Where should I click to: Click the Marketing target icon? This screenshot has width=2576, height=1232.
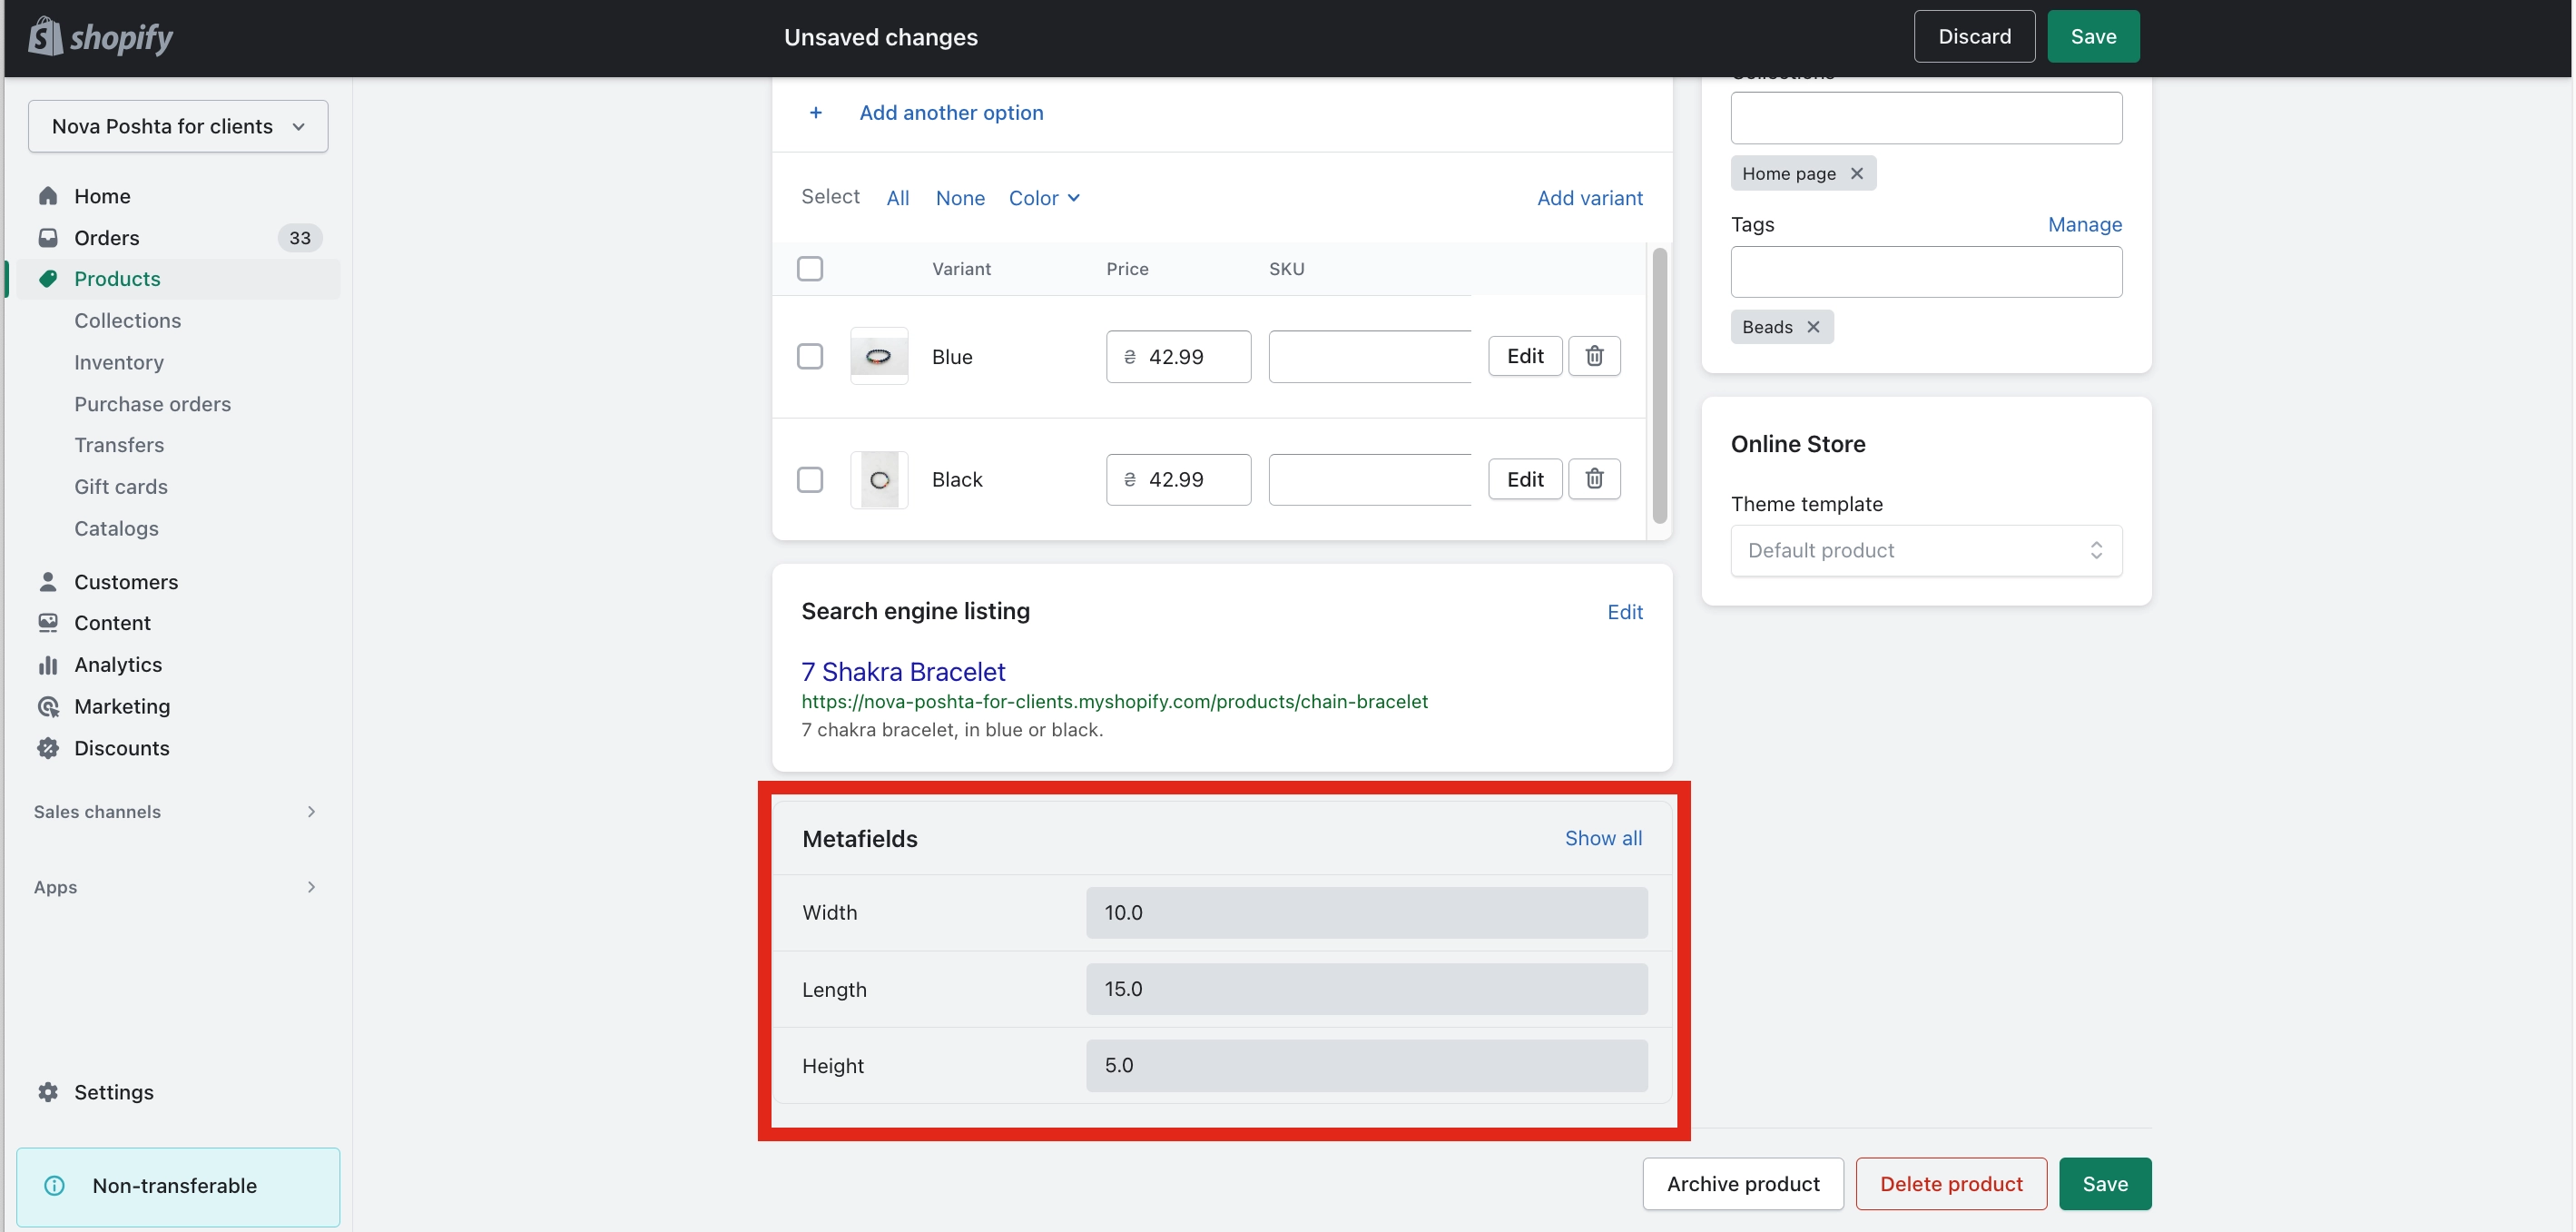click(48, 707)
